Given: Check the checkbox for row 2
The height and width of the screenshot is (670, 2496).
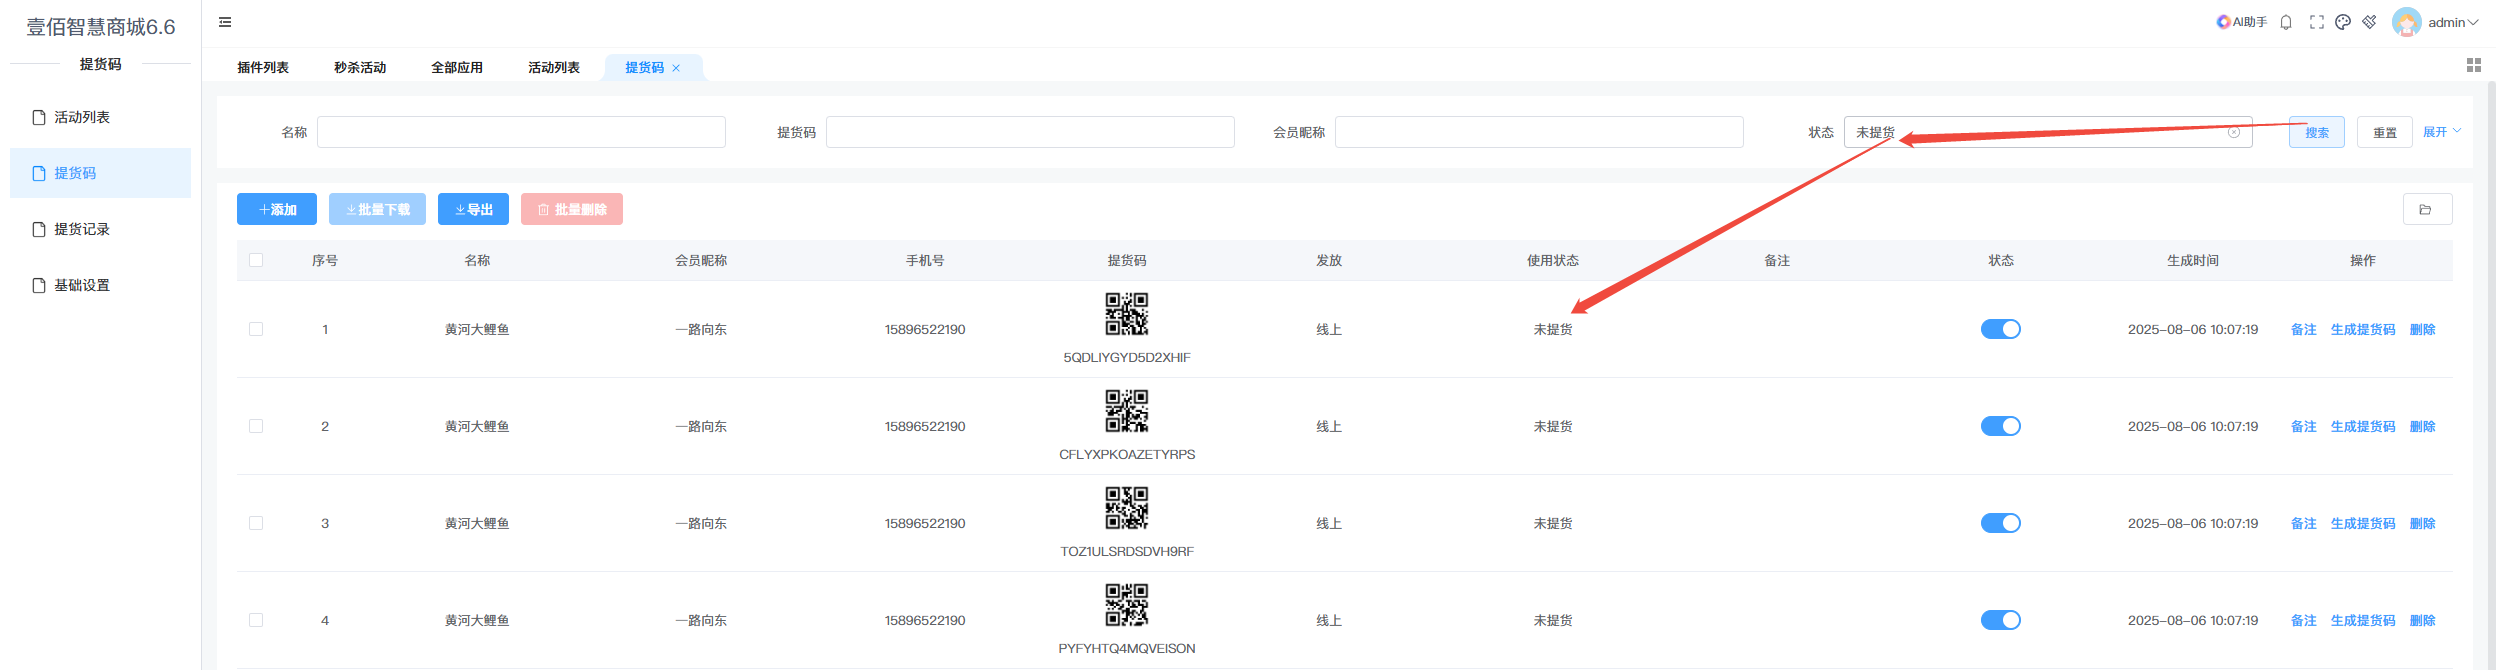Looking at the screenshot, I should coord(256,426).
